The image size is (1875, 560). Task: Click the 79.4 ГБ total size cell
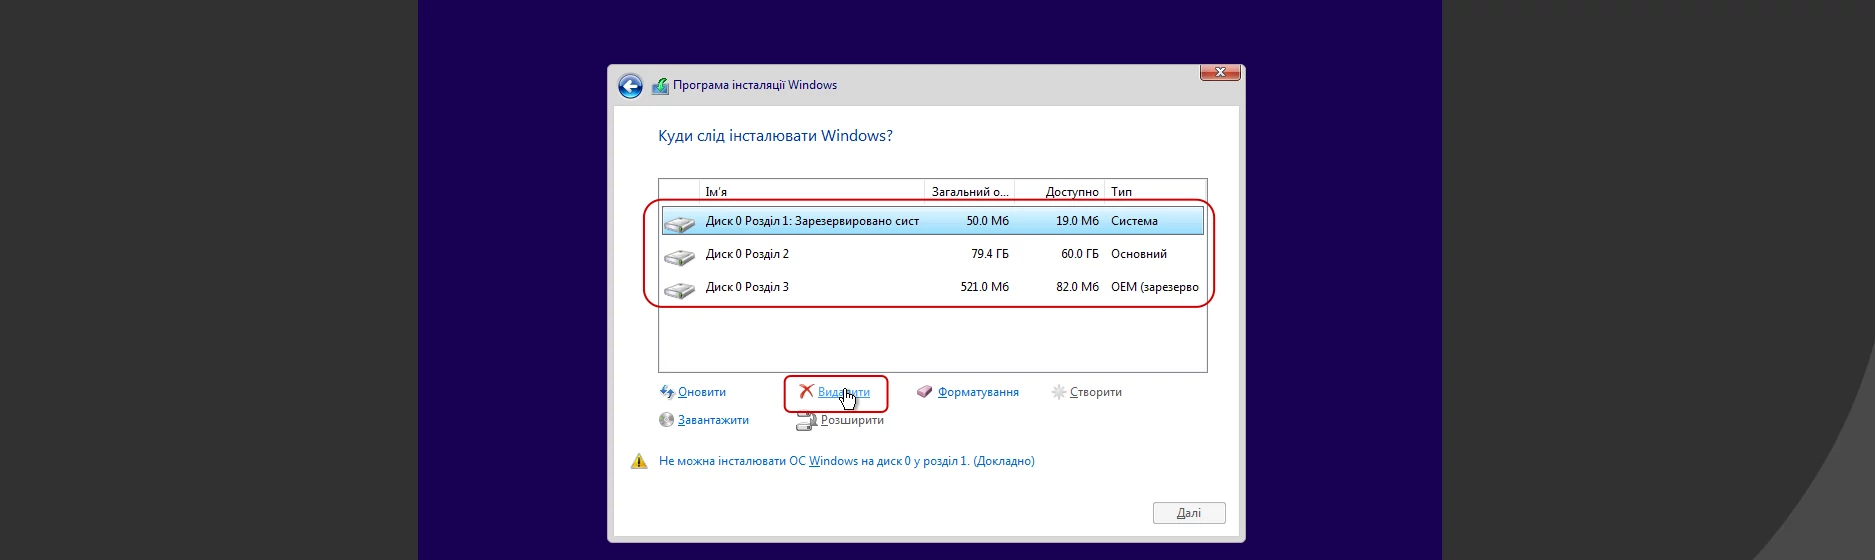[x=990, y=254]
